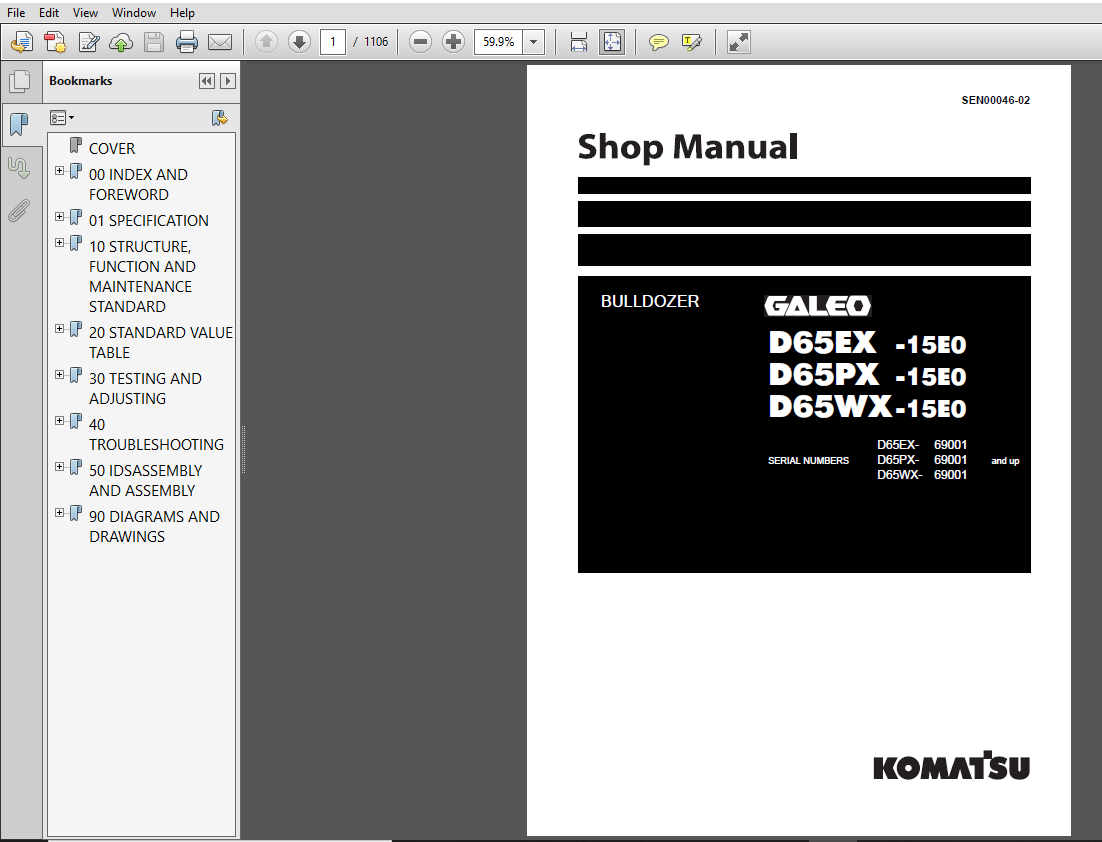Collapse the bookmarks pane with double arrow
This screenshot has width=1102, height=842.
pyautogui.click(x=207, y=82)
